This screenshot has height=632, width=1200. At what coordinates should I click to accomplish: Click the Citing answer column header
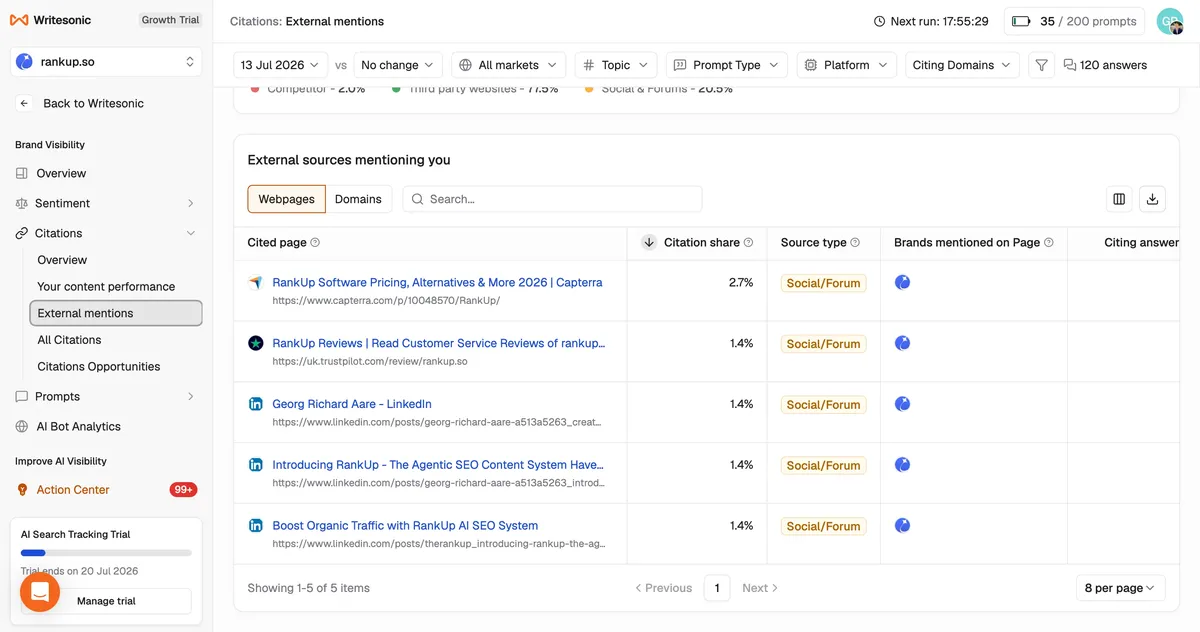pyautogui.click(x=1141, y=243)
